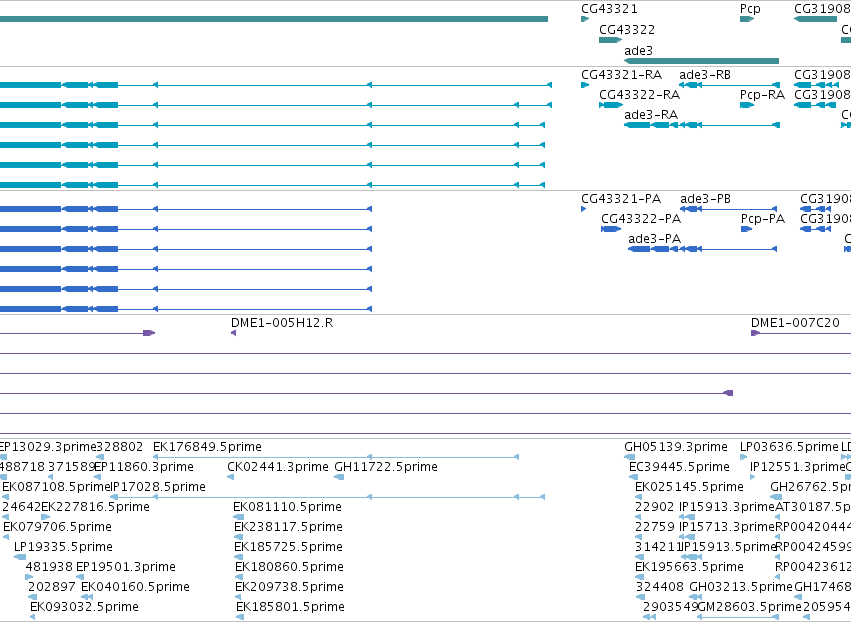Click the DME1-005H12.R feature label

(x=282, y=323)
